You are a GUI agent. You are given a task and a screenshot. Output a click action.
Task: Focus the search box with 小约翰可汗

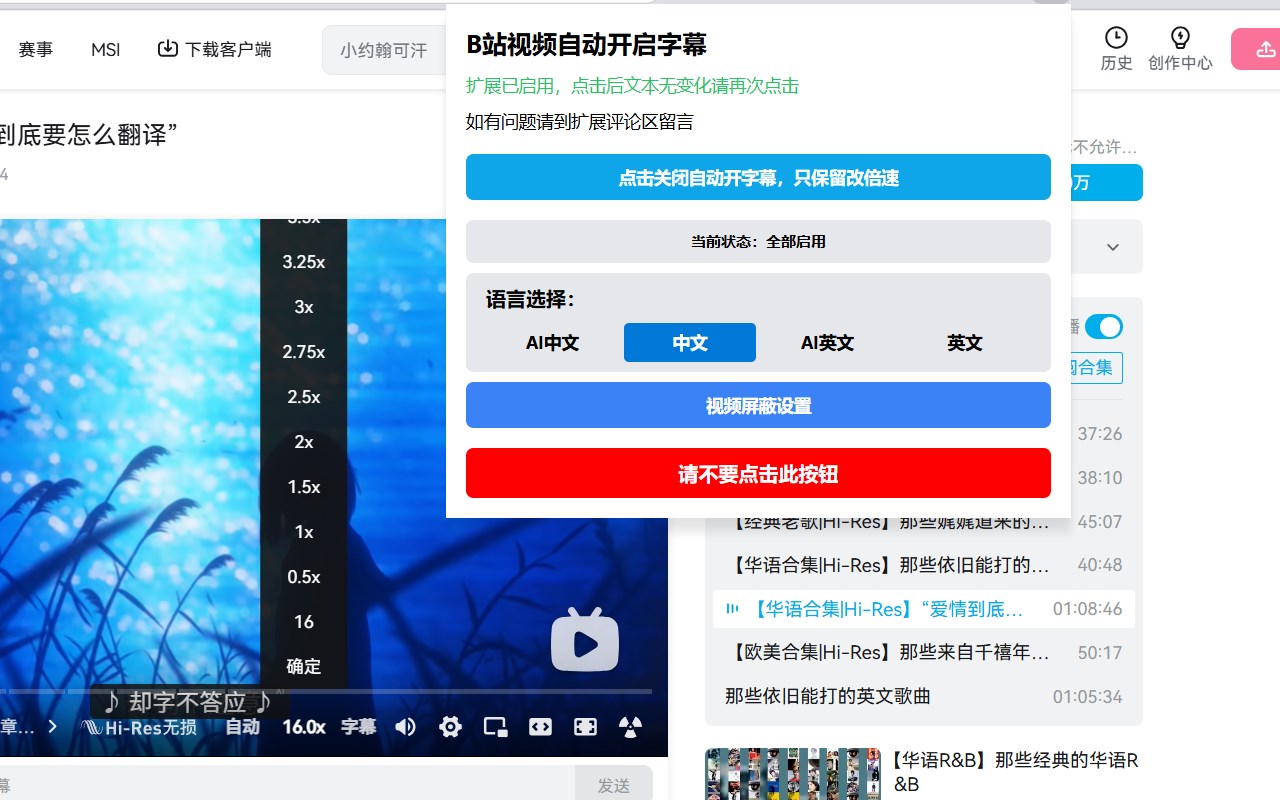385,50
